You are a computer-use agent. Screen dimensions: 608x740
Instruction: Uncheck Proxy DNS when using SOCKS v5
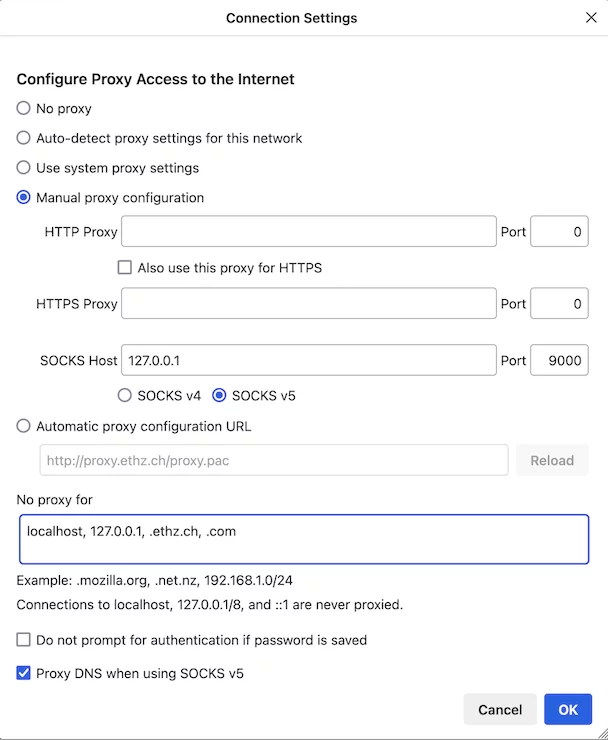coord(24,674)
